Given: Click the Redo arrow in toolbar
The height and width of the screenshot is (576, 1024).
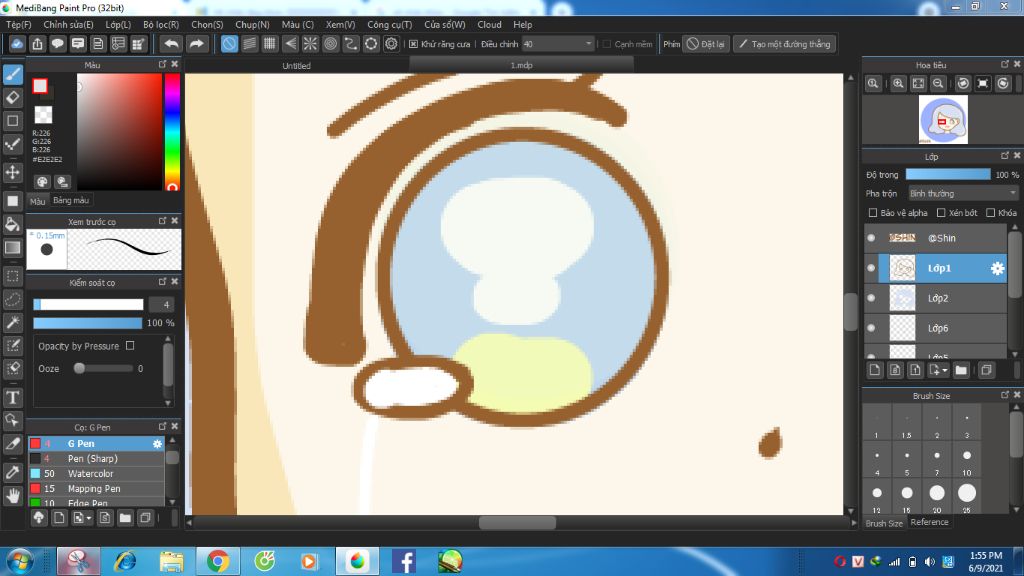Looking at the screenshot, I should (x=196, y=44).
